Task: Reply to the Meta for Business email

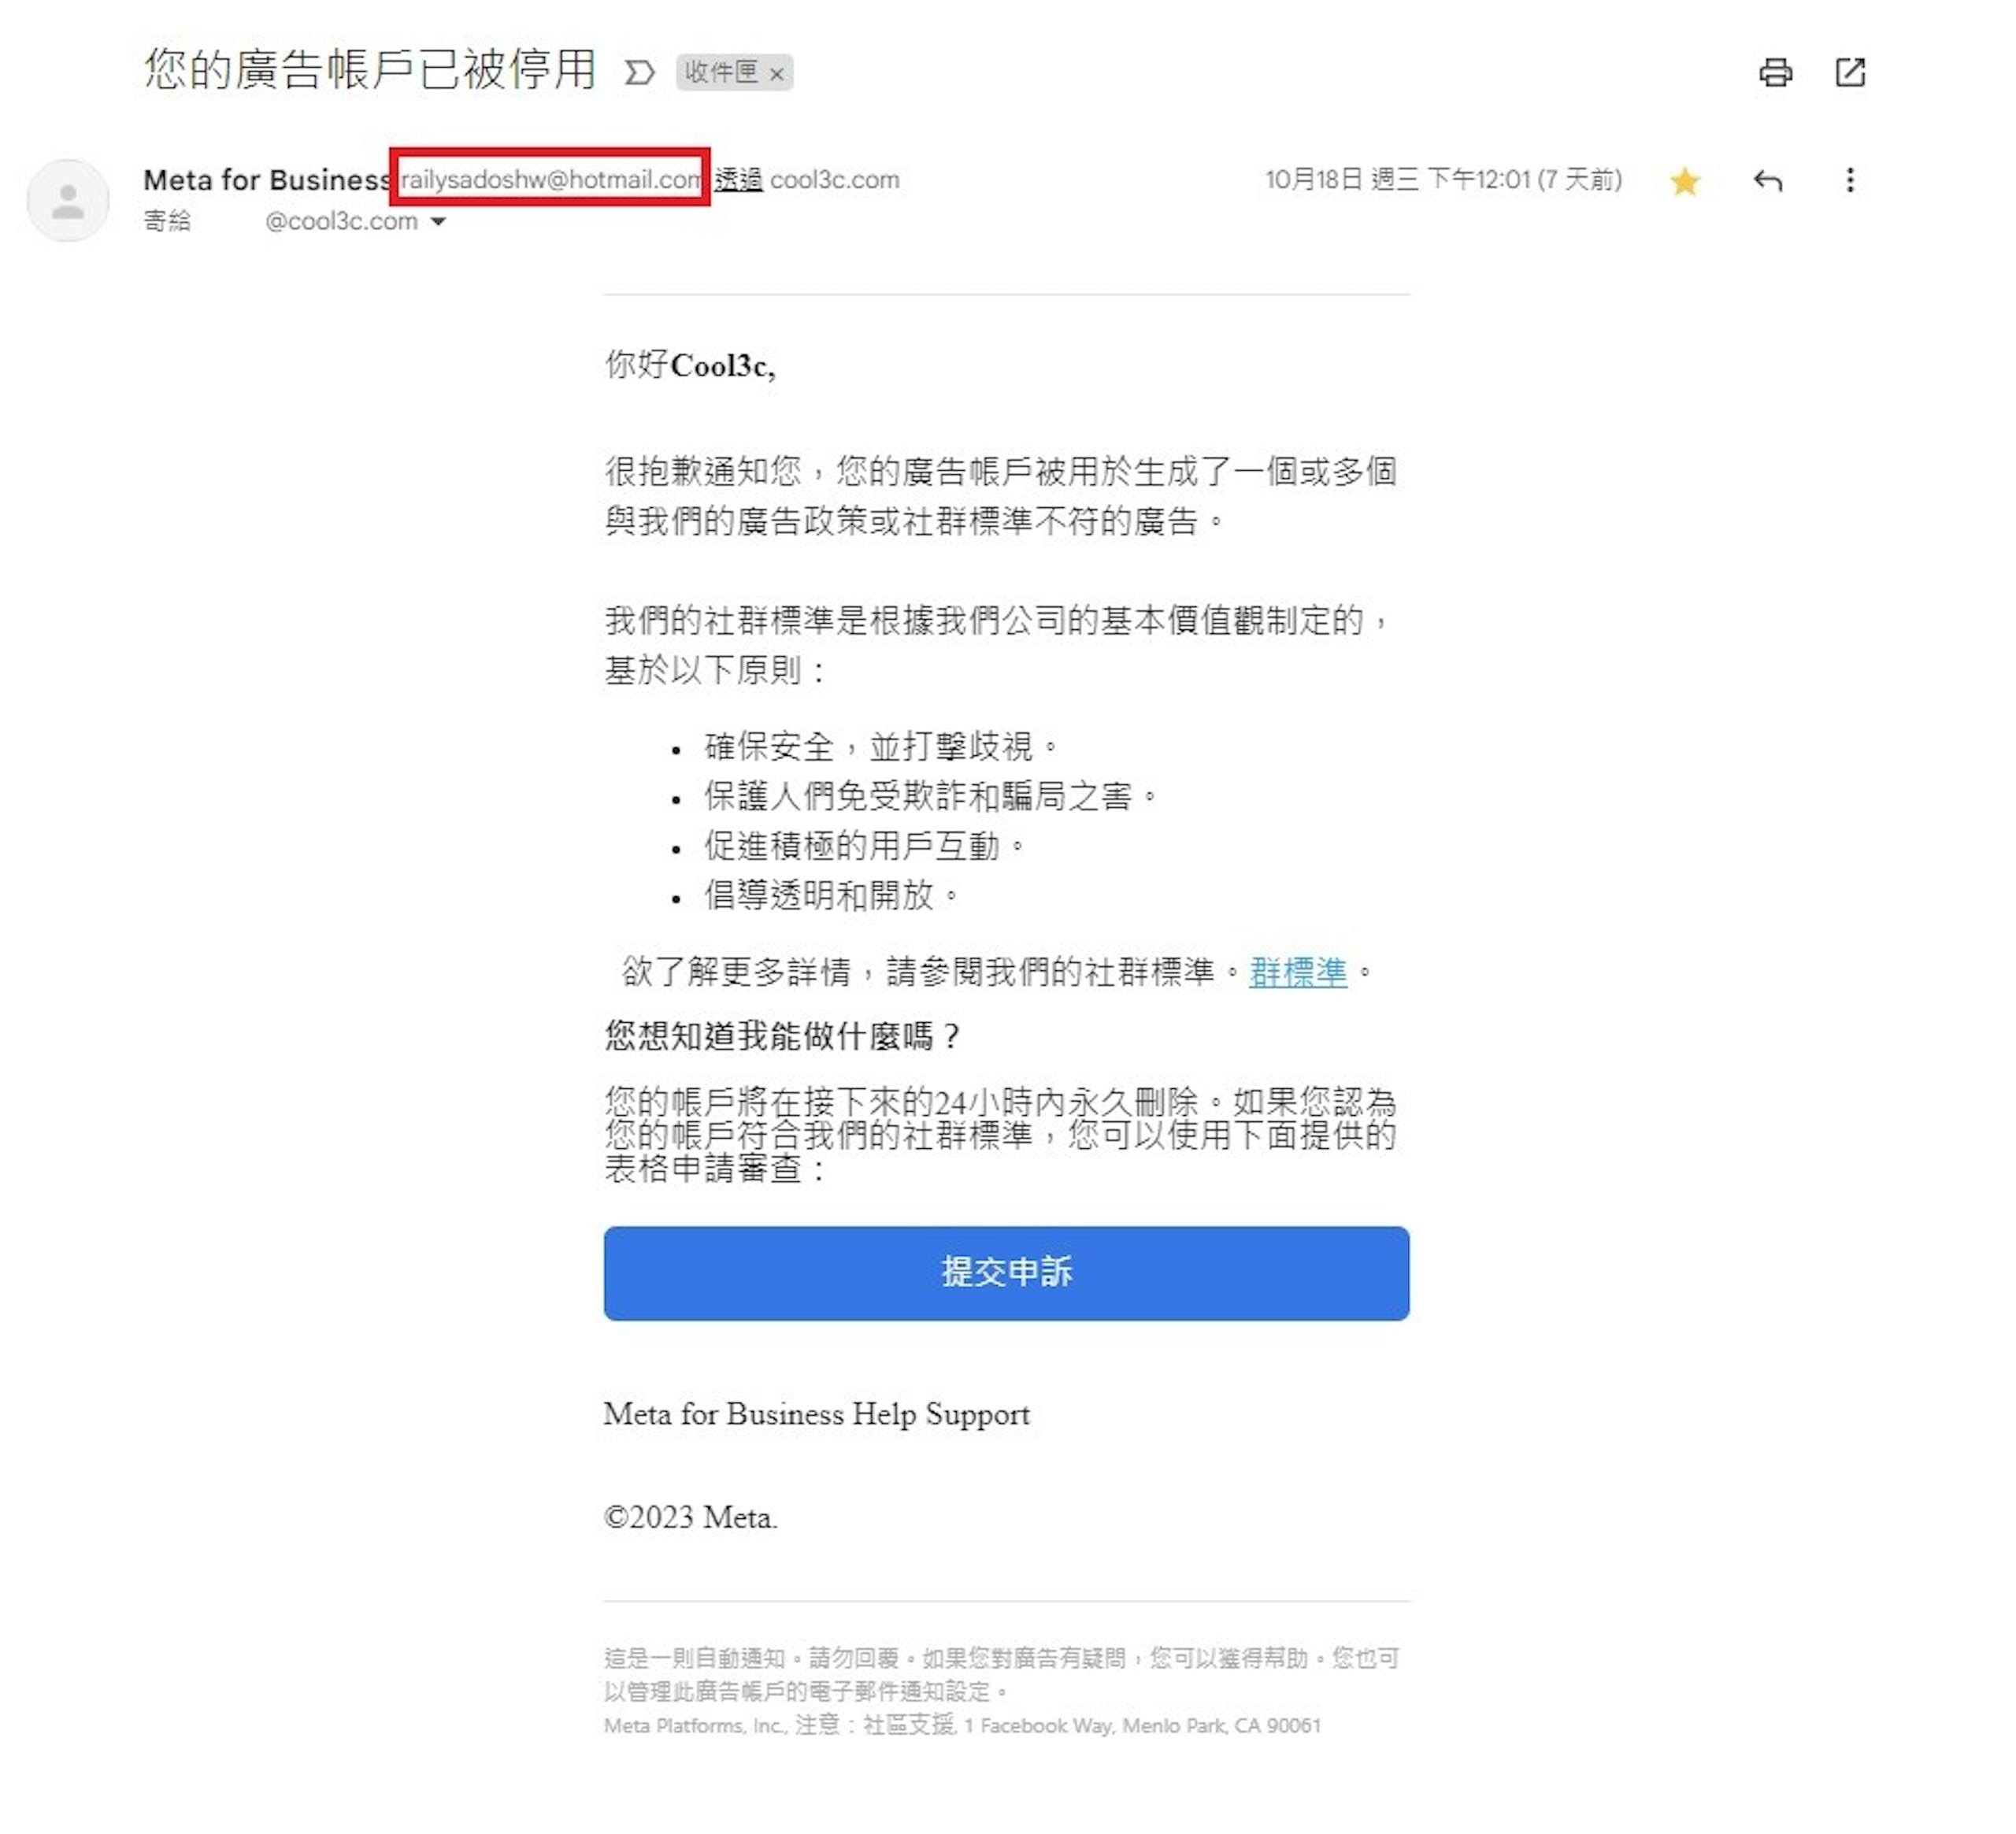Action: click(1768, 180)
